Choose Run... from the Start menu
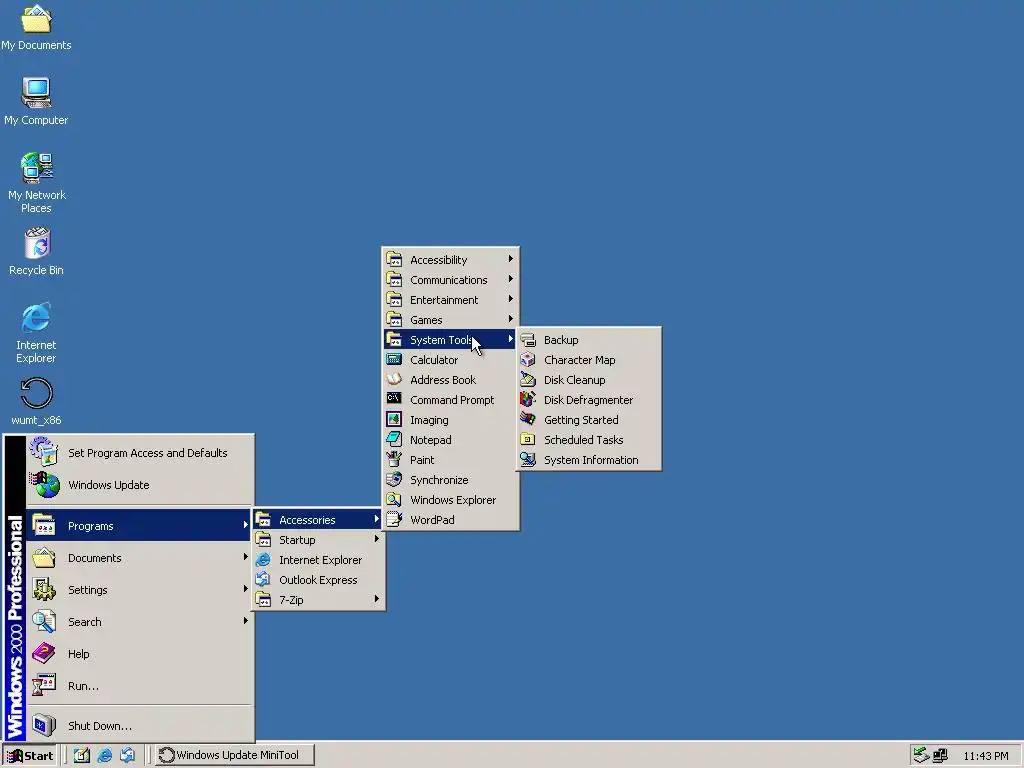This screenshot has height=768, width=1024. click(x=139, y=686)
